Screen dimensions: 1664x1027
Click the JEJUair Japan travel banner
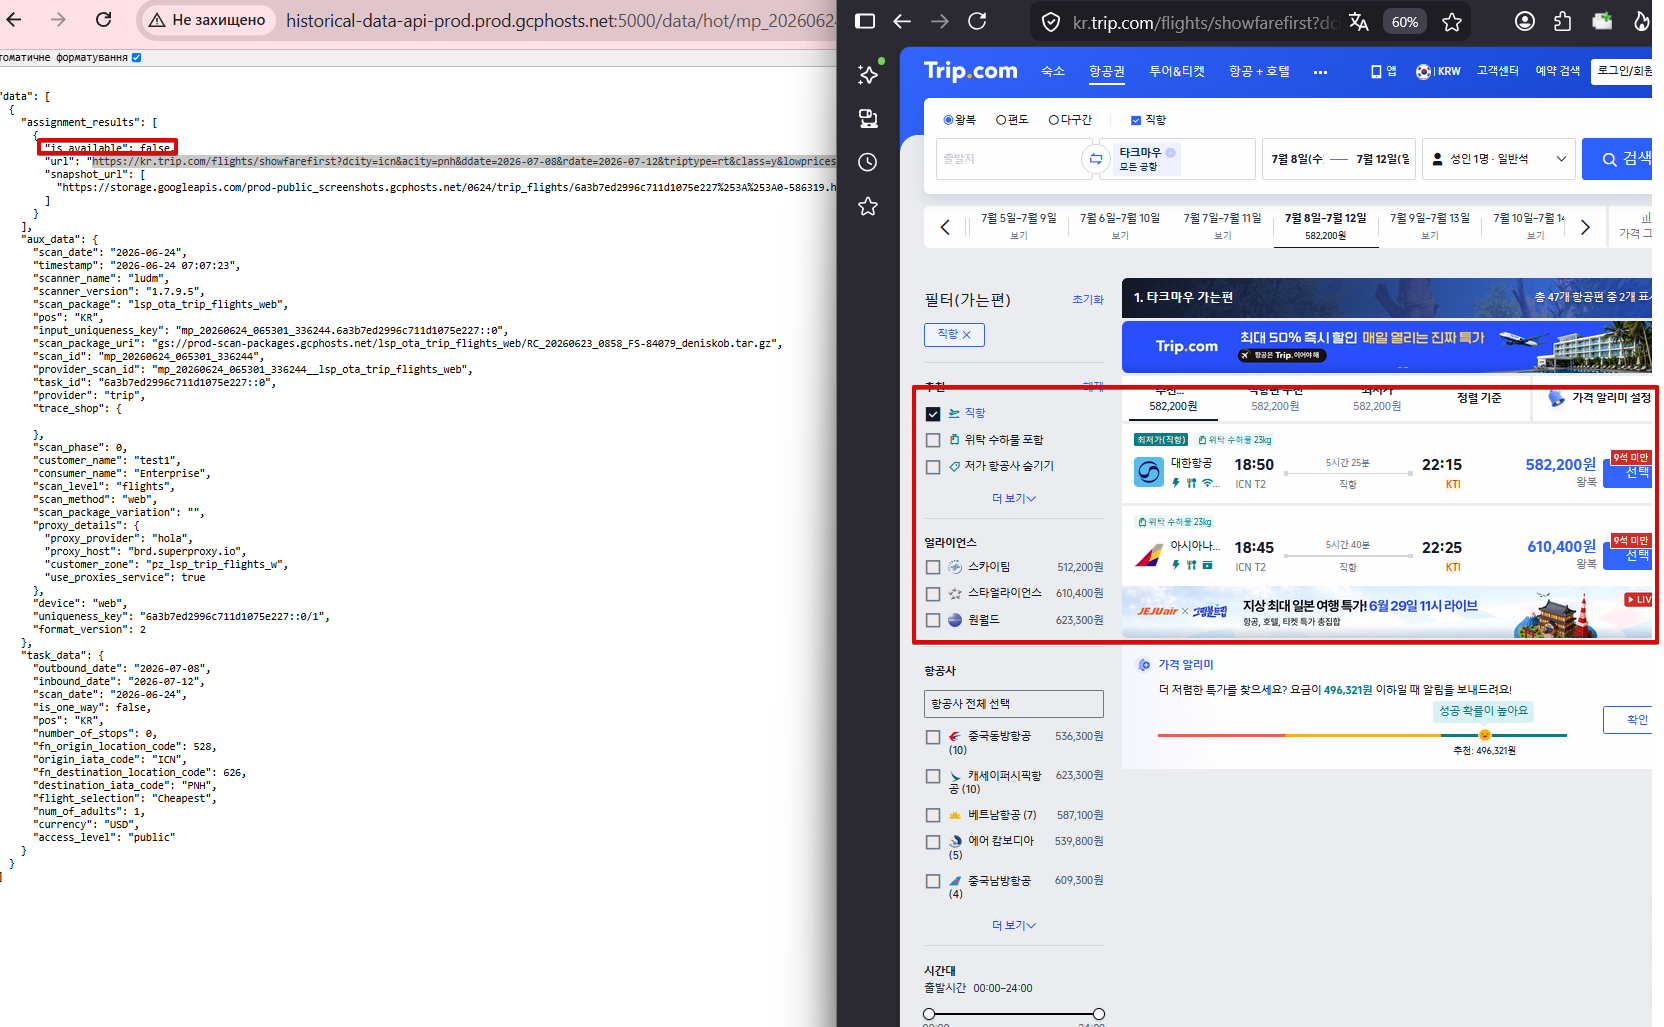click(x=1387, y=612)
